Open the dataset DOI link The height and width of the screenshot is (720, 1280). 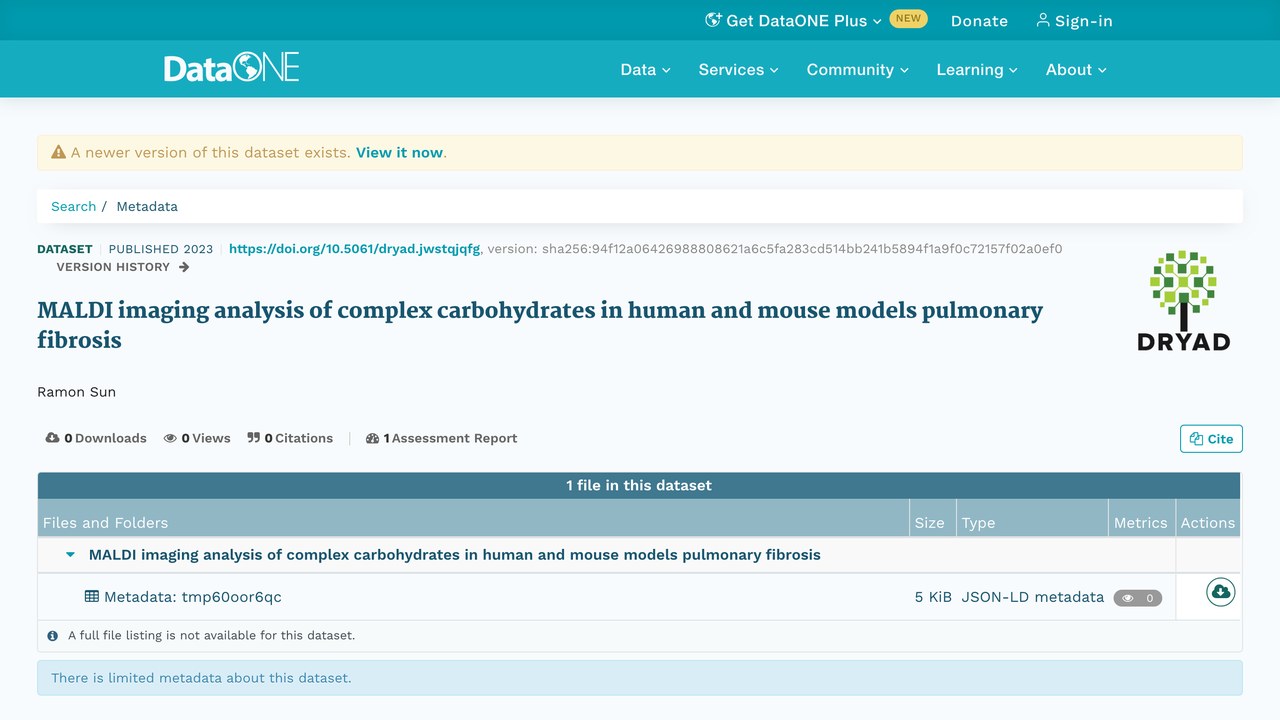coord(355,249)
